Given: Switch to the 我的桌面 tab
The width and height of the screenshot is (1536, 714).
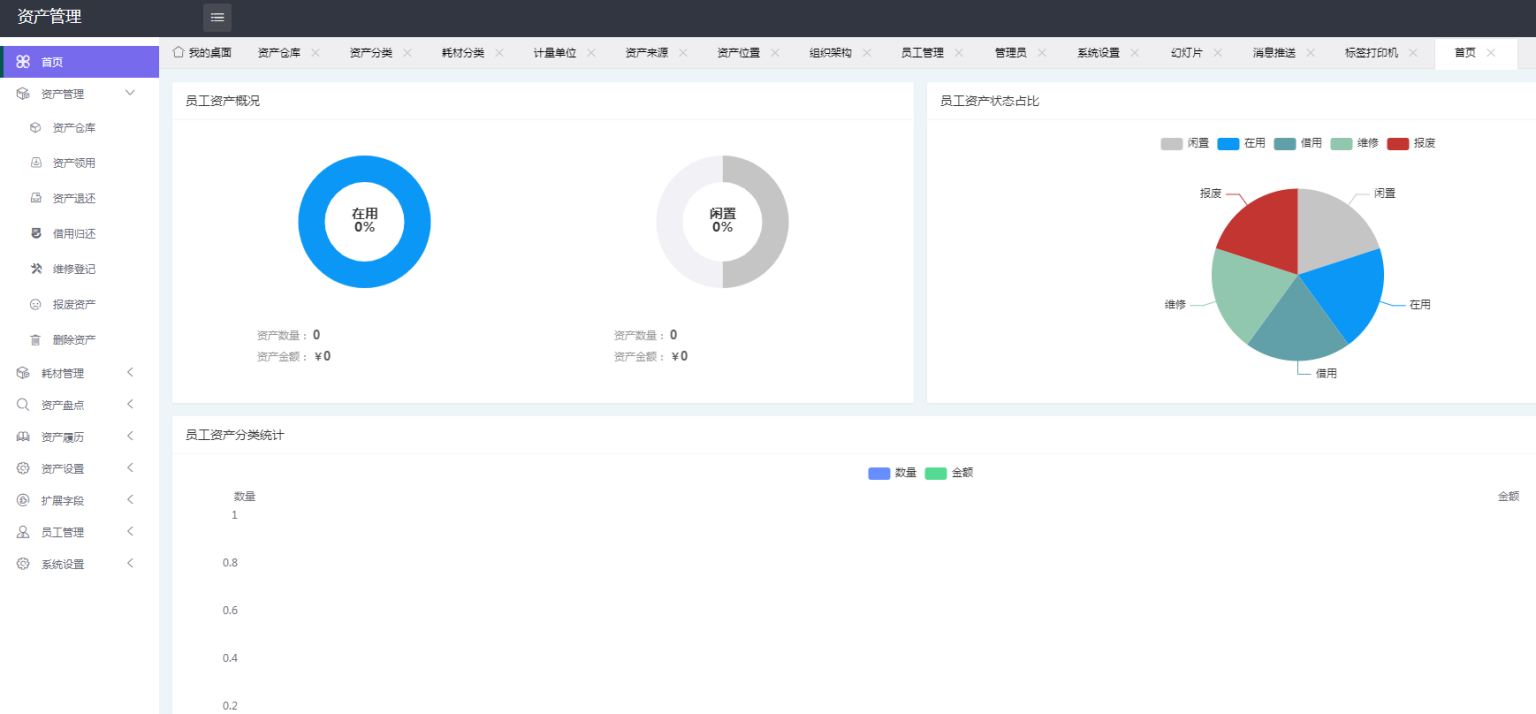Looking at the screenshot, I should [204, 52].
